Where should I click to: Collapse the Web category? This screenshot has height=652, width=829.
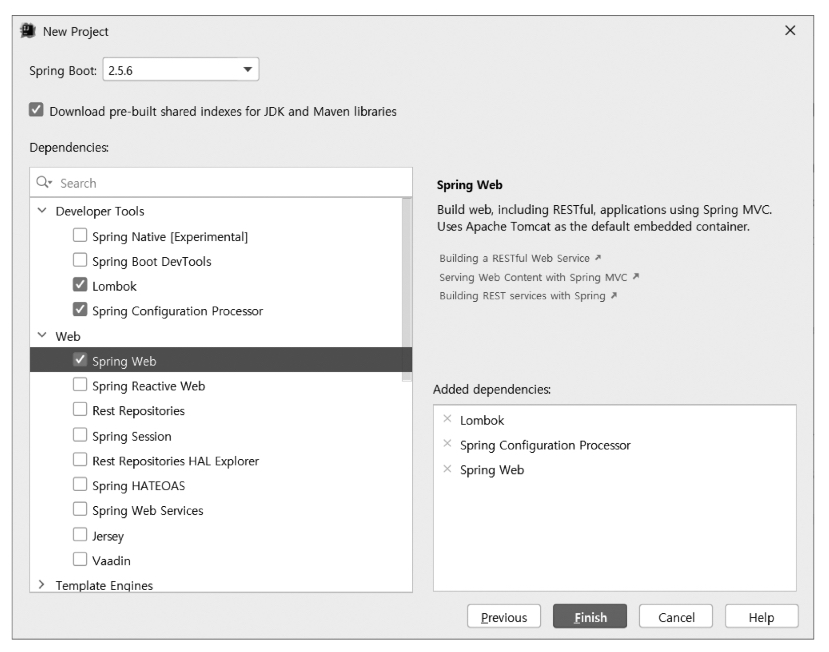click(x=42, y=335)
